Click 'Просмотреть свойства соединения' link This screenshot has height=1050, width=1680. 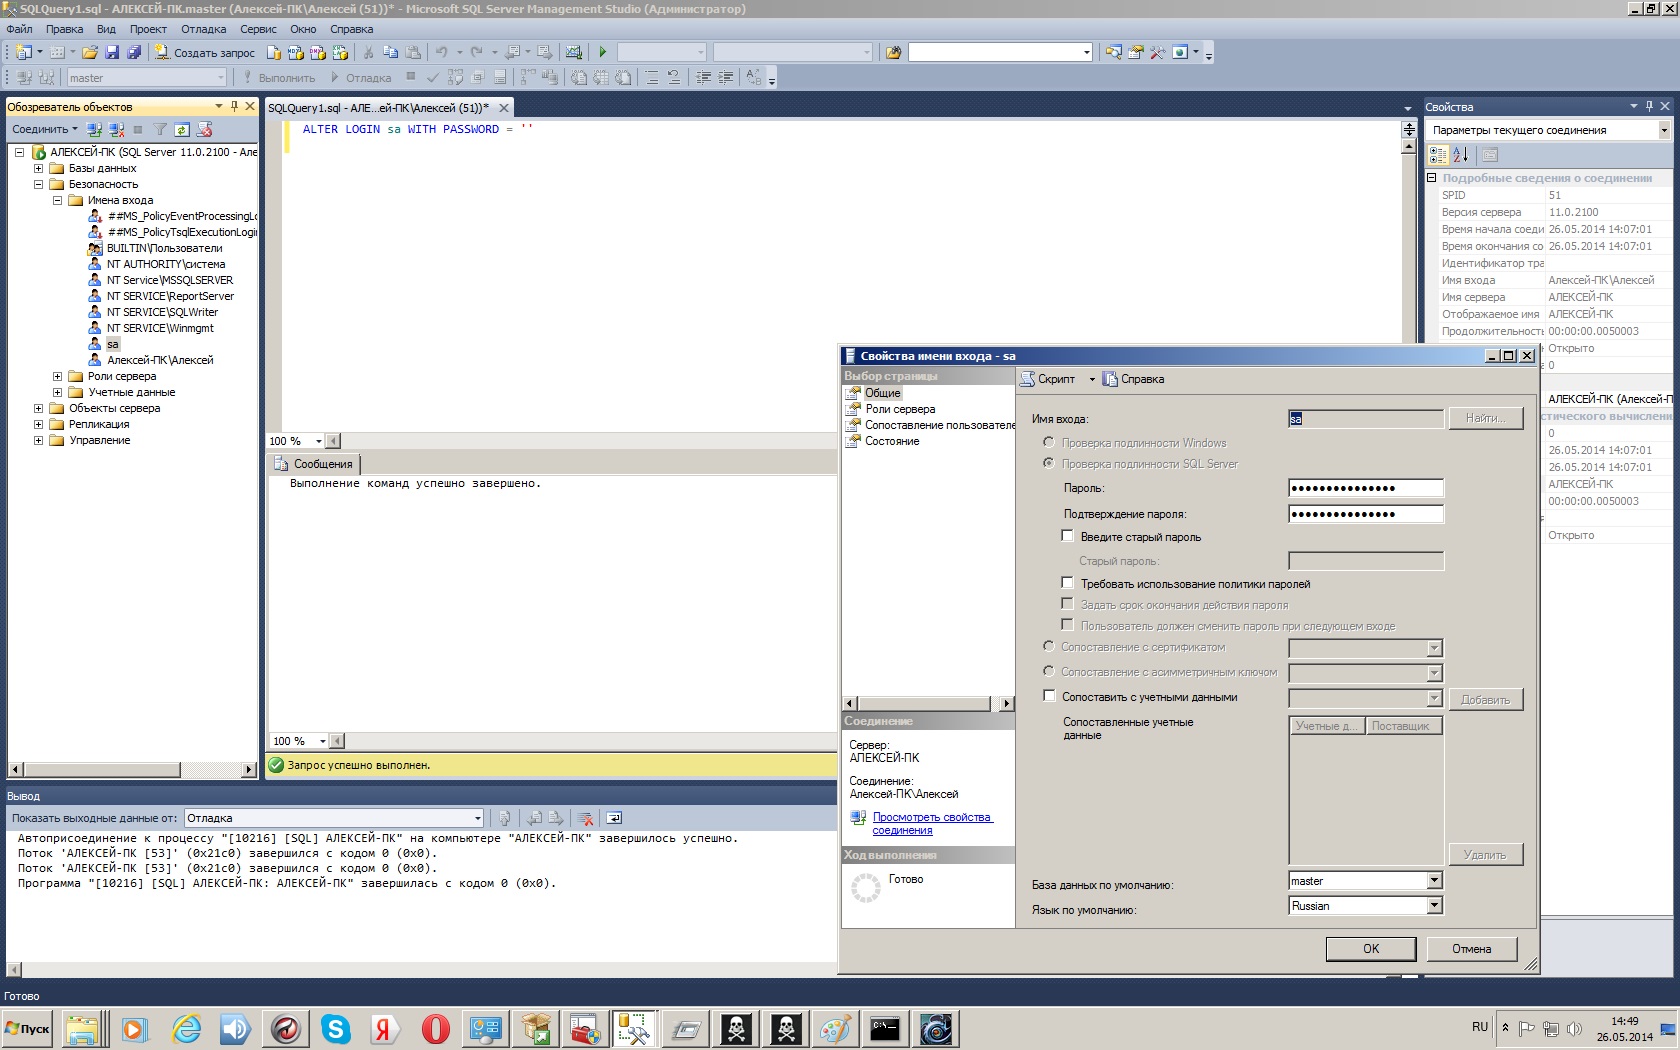932,824
